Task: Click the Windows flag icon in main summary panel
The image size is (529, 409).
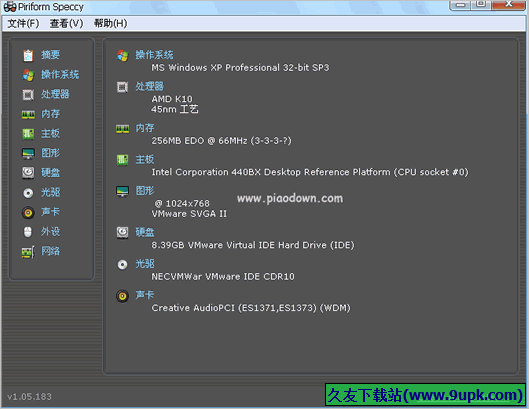Action: point(122,56)
